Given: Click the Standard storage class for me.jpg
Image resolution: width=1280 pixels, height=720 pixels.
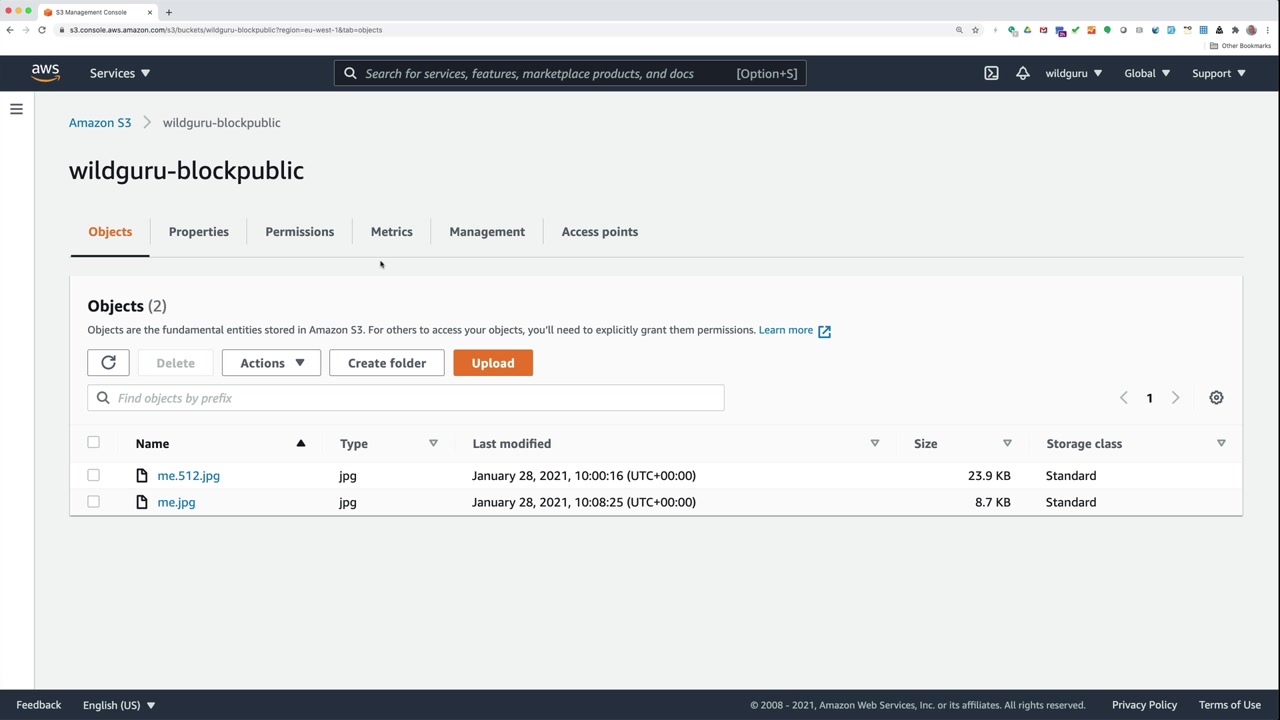Looking at the screenshot, I should click(x=1071, y=502).
